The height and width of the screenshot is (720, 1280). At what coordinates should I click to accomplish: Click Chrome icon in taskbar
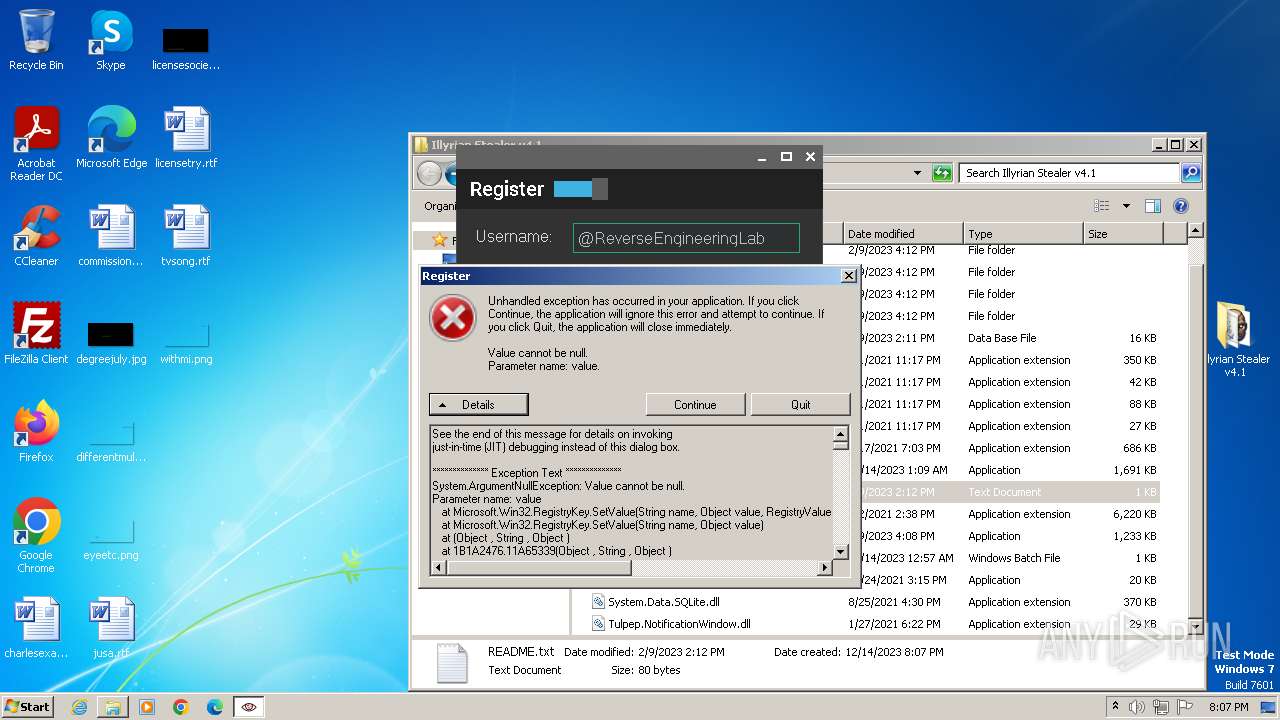[x=181, y=707]
